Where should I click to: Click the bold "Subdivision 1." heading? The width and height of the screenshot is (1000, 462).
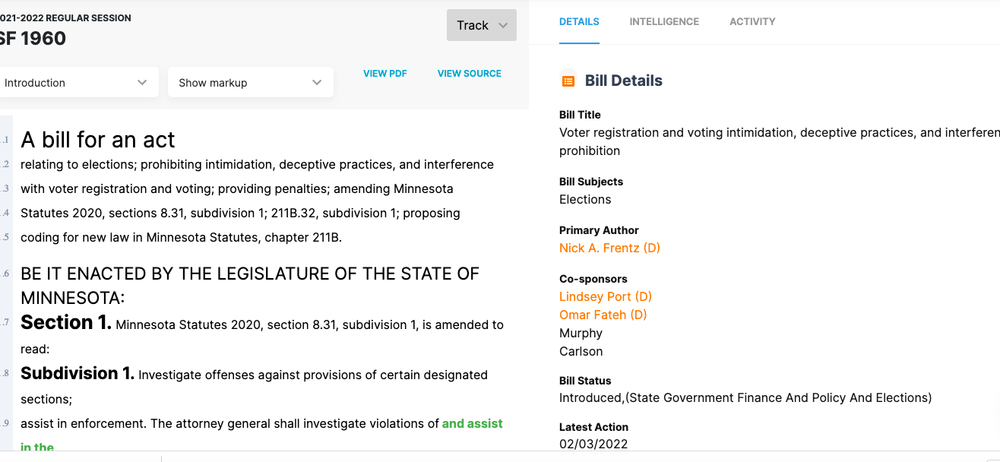(77, 374)
